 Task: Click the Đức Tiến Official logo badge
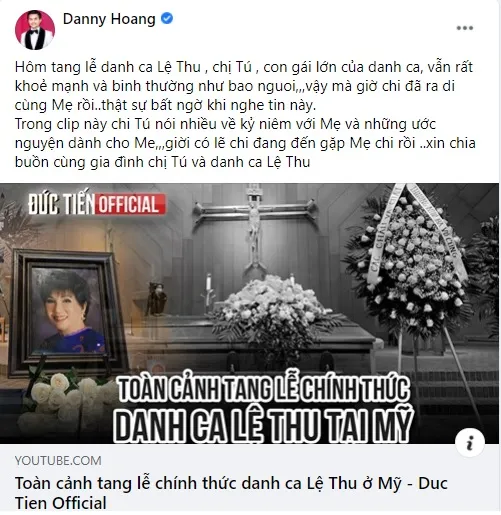pyautogui.click(x=97, y=204)
